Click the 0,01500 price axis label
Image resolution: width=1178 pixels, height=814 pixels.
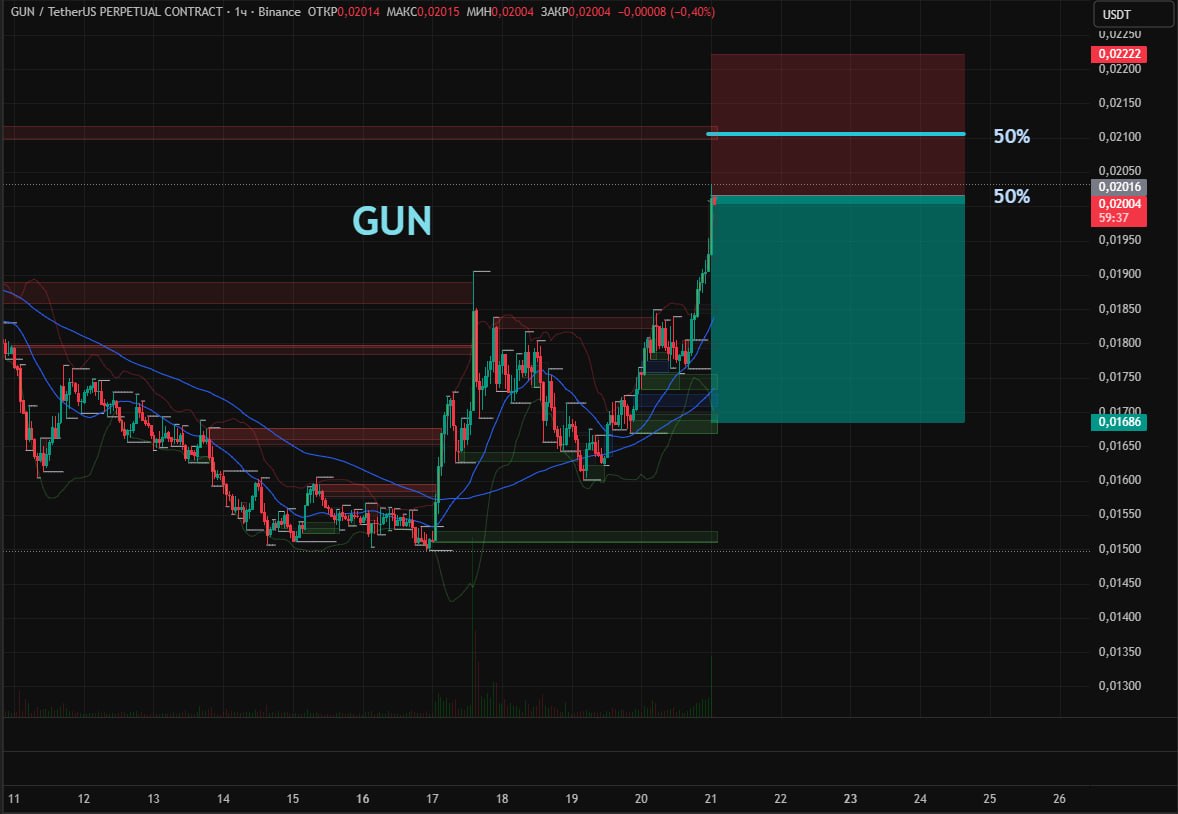pyautogui.click(x=1119, y=549)
